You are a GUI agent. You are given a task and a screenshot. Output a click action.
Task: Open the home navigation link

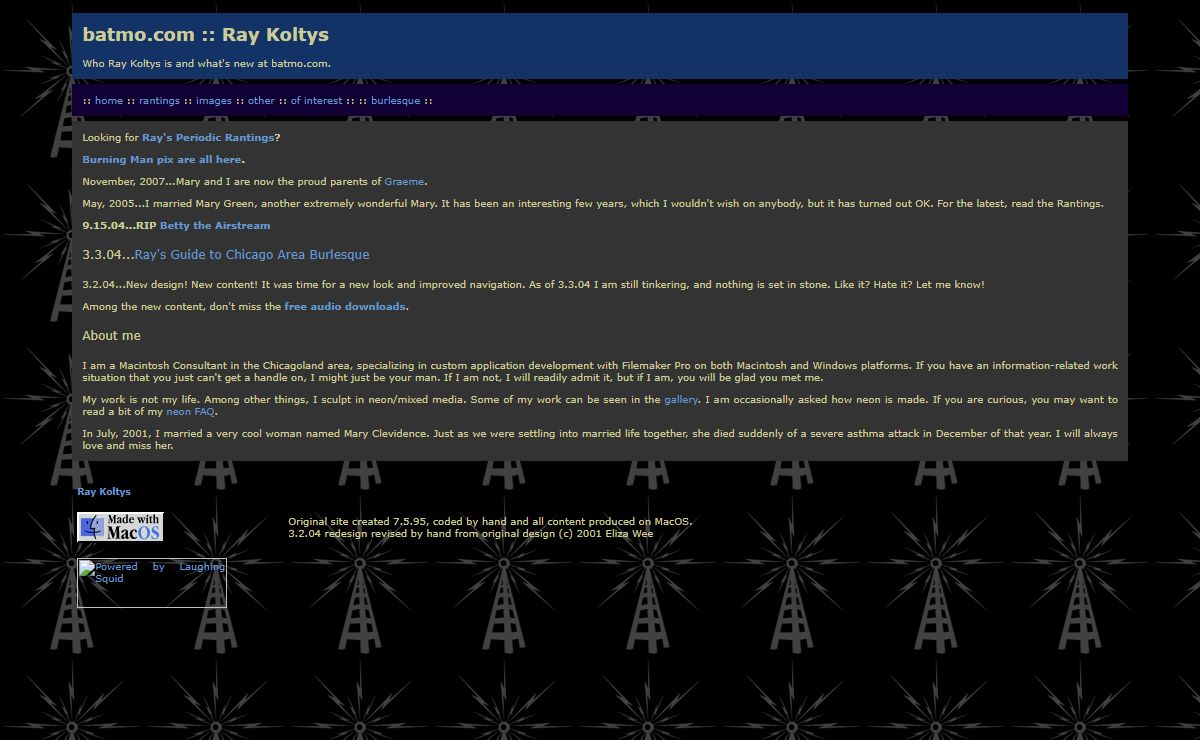[109, 101]
